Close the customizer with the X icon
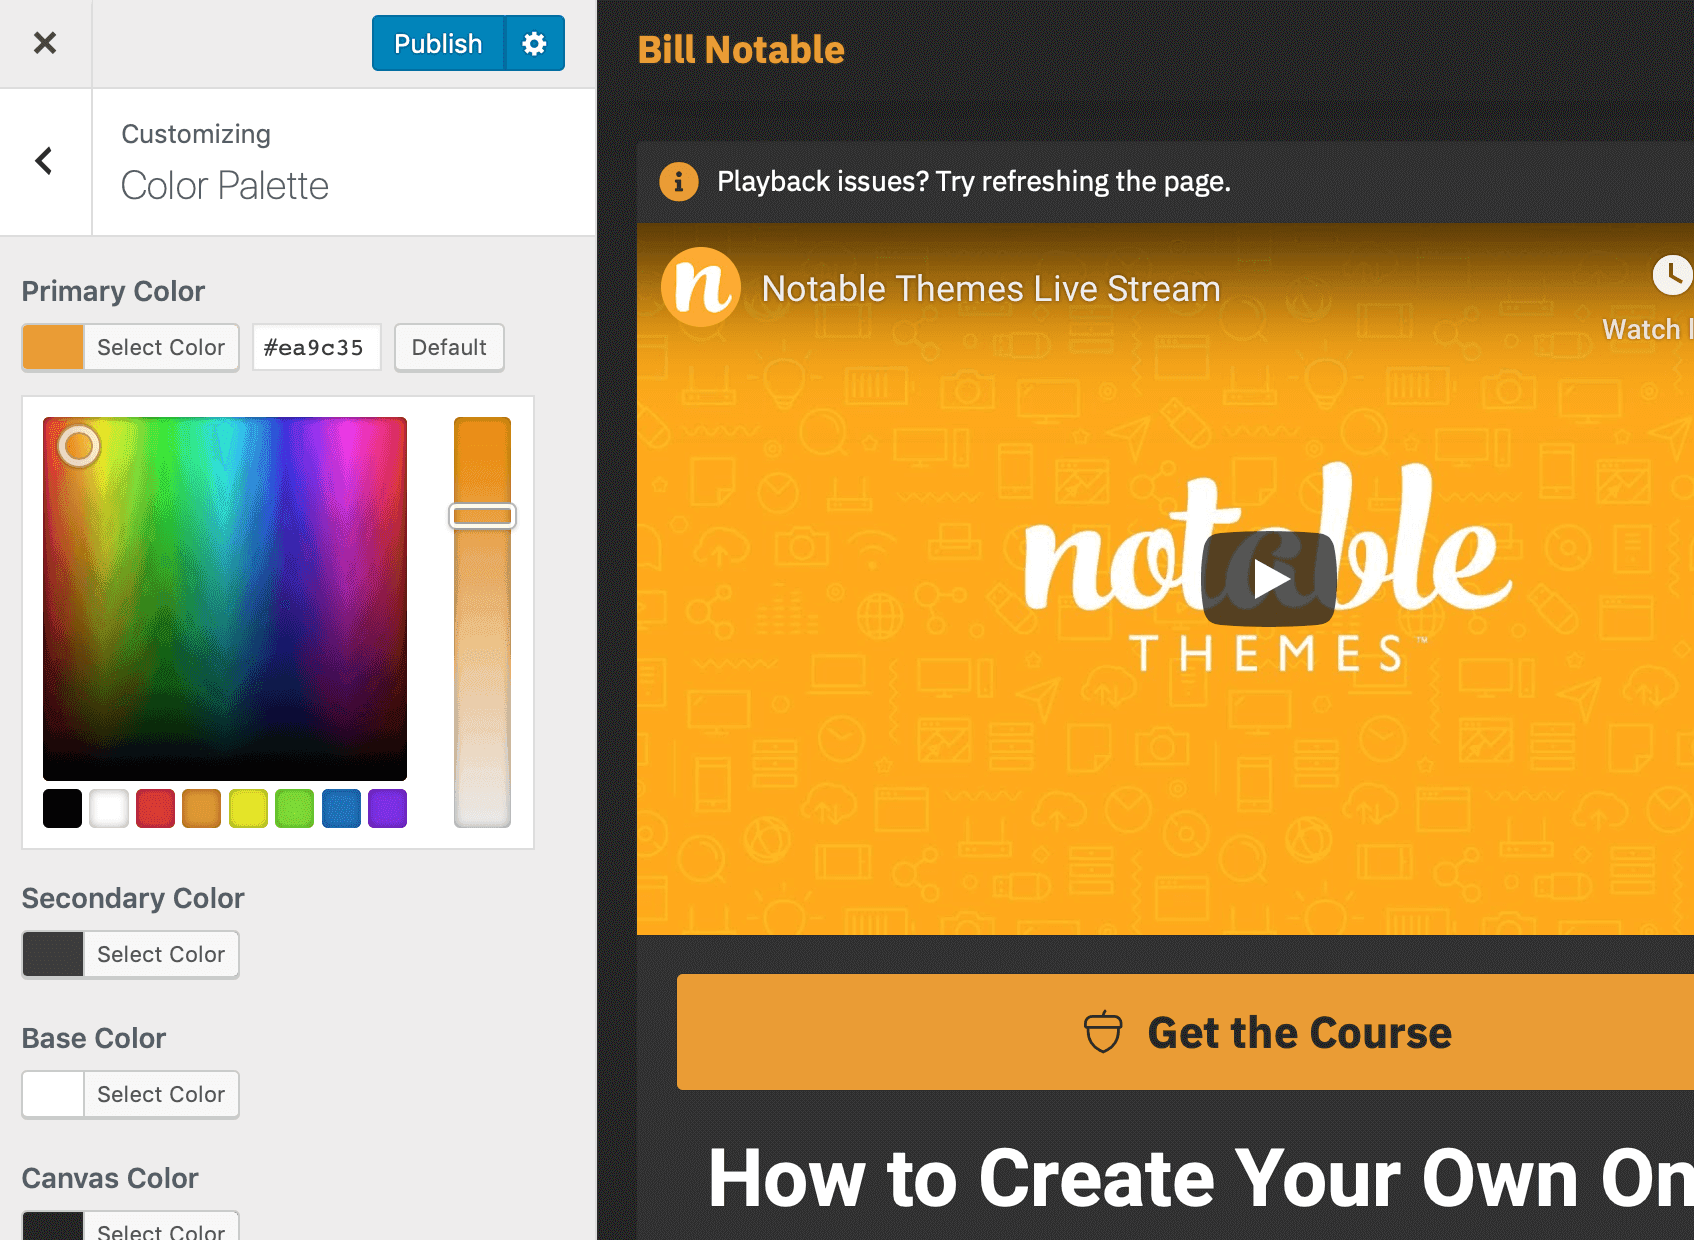The image size is (1694, 1240). click(x=45, y=43)
